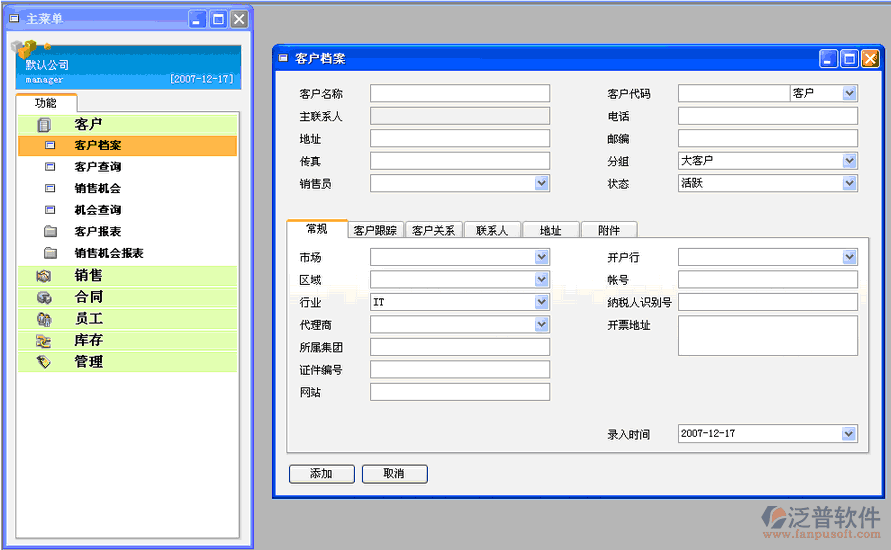
Task: Click the 客户查询 window icon
Action: point(50,167)
